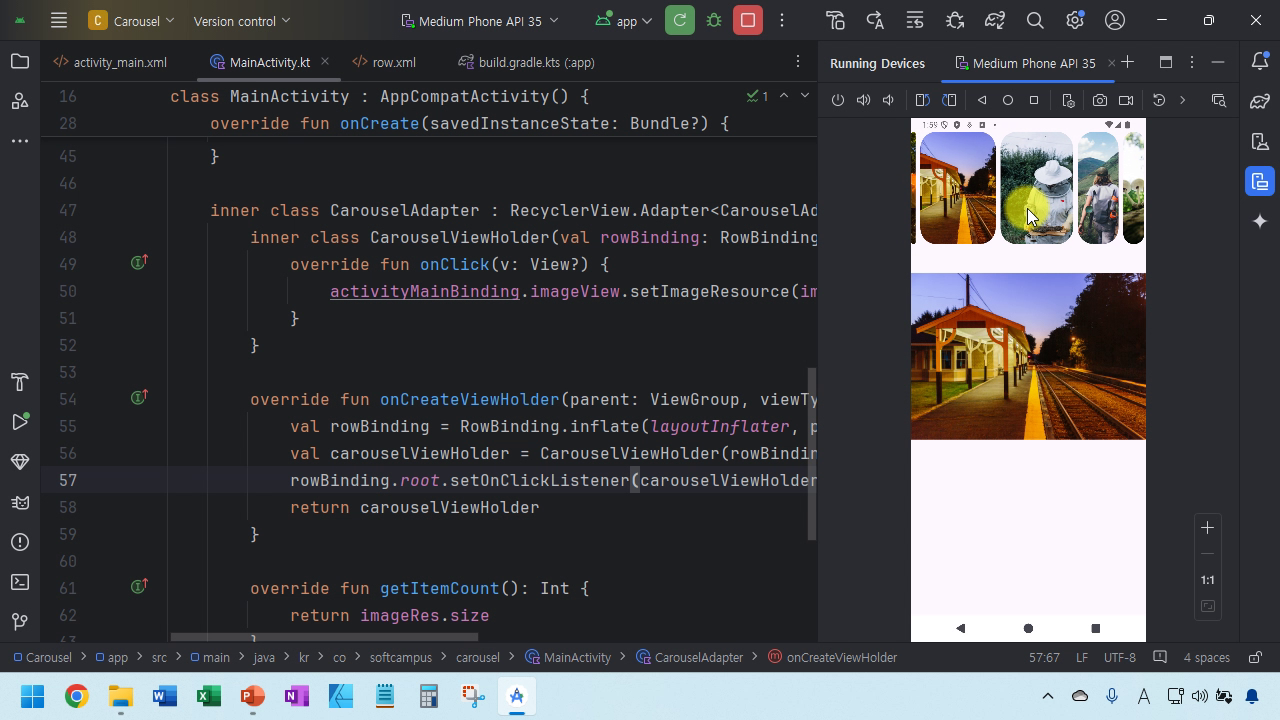Switch to the activity_main.xml tab
This screenshot has height=720, width=1280.
(x=111, y=62)
